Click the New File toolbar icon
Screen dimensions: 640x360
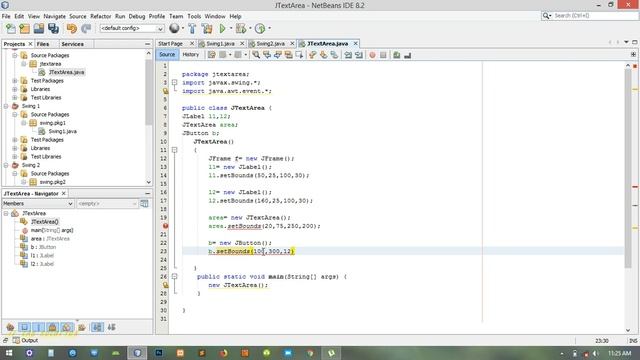11,28
